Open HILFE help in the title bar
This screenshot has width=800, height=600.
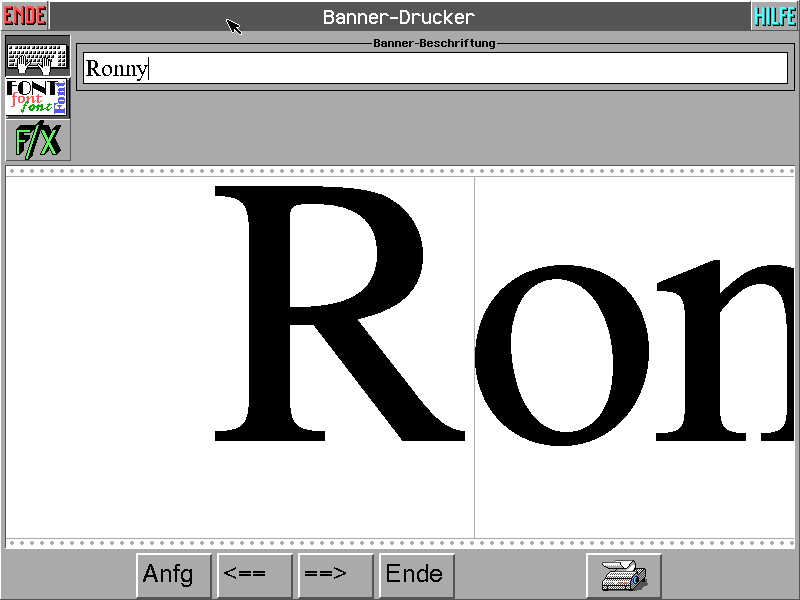[x=774, y=16]
